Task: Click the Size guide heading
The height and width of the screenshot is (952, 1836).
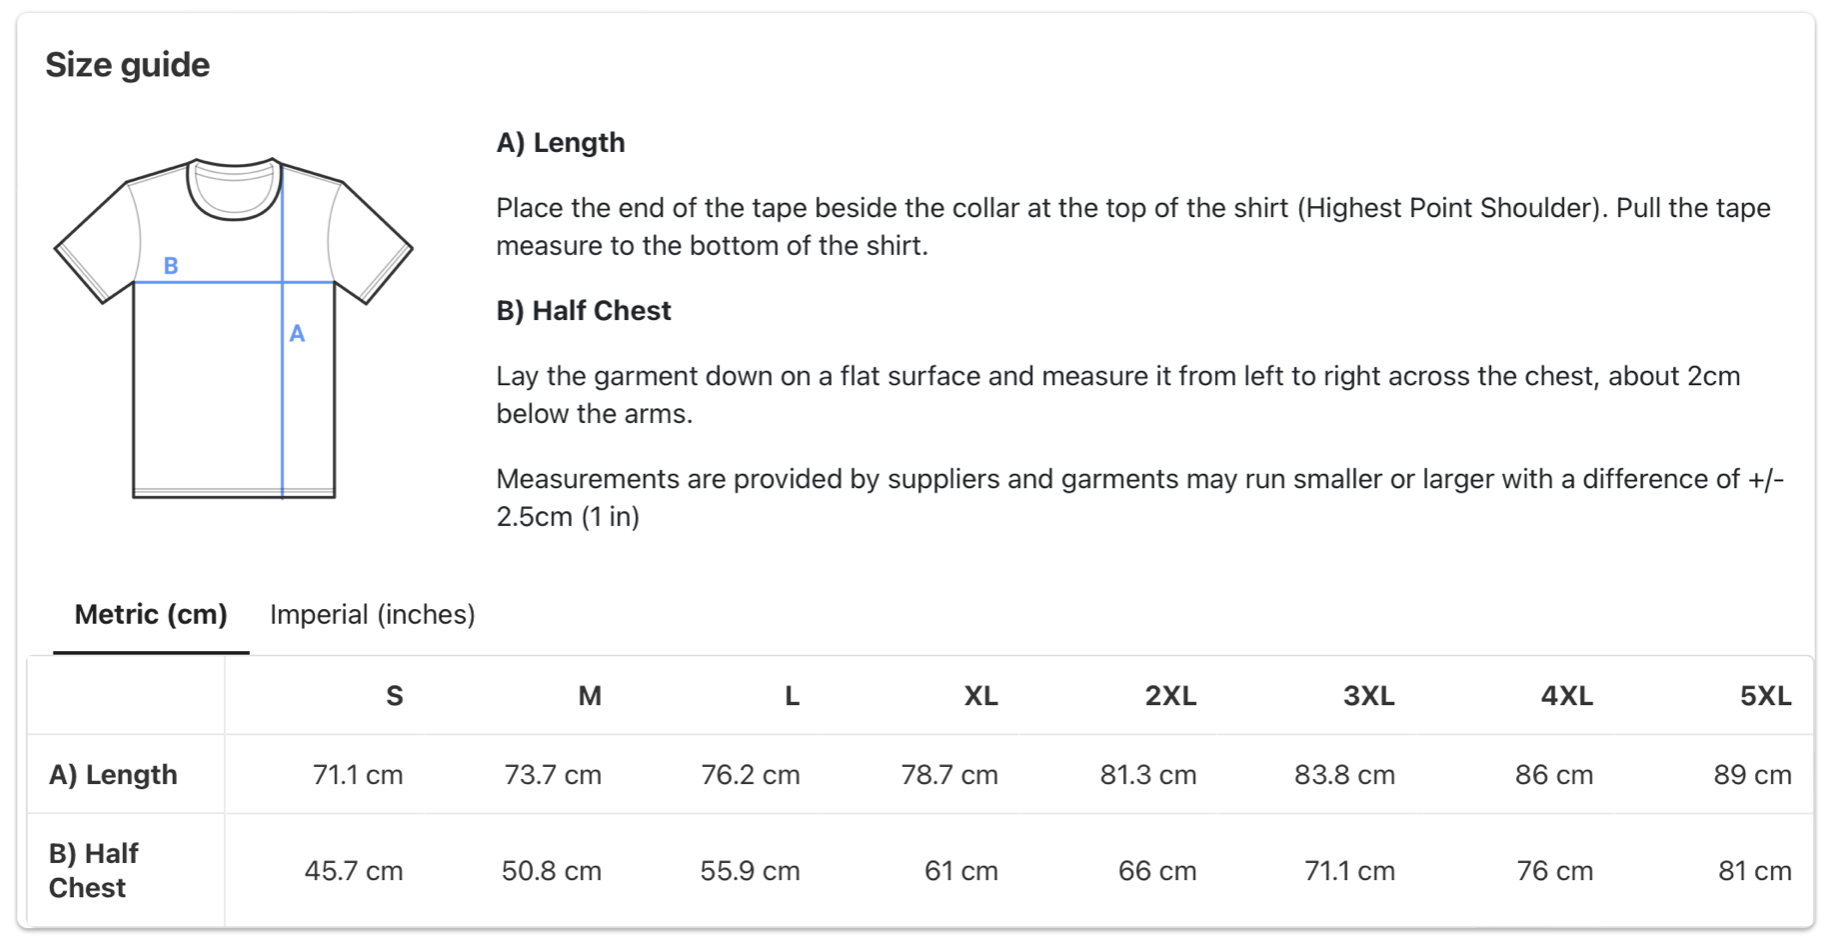Action: (x=127, y=65)
